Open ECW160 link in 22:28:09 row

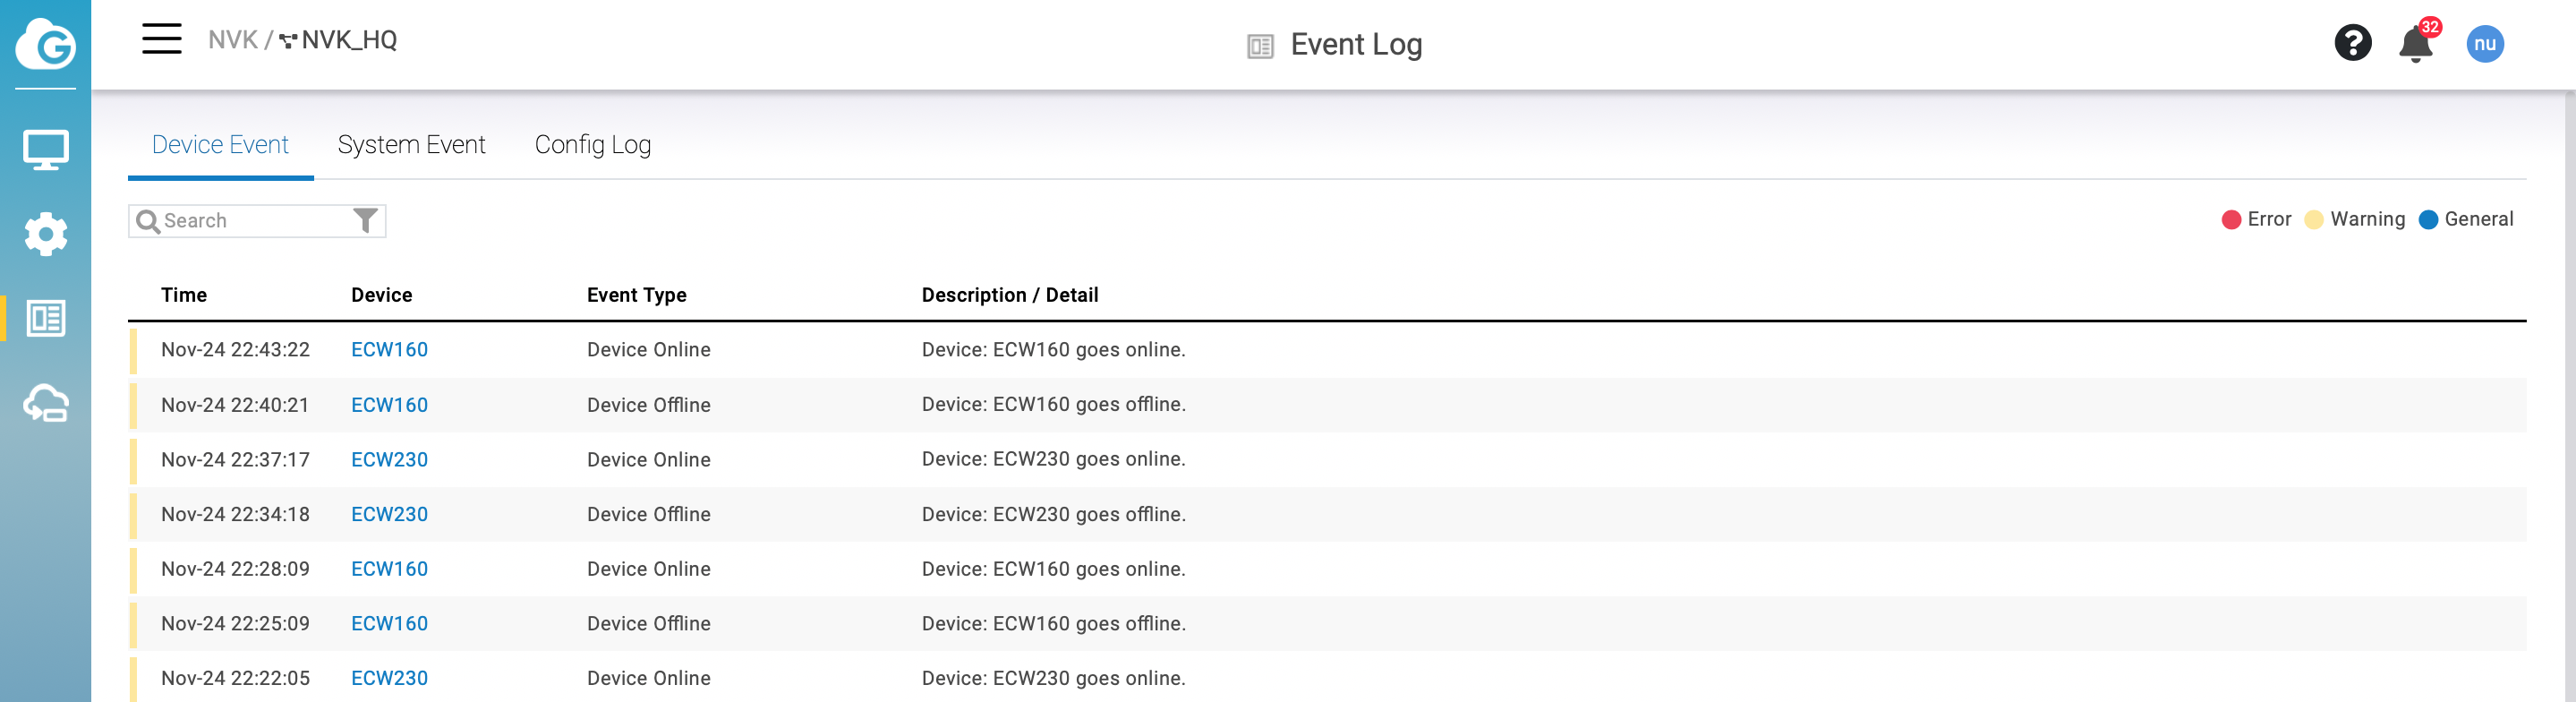(389, 569)
